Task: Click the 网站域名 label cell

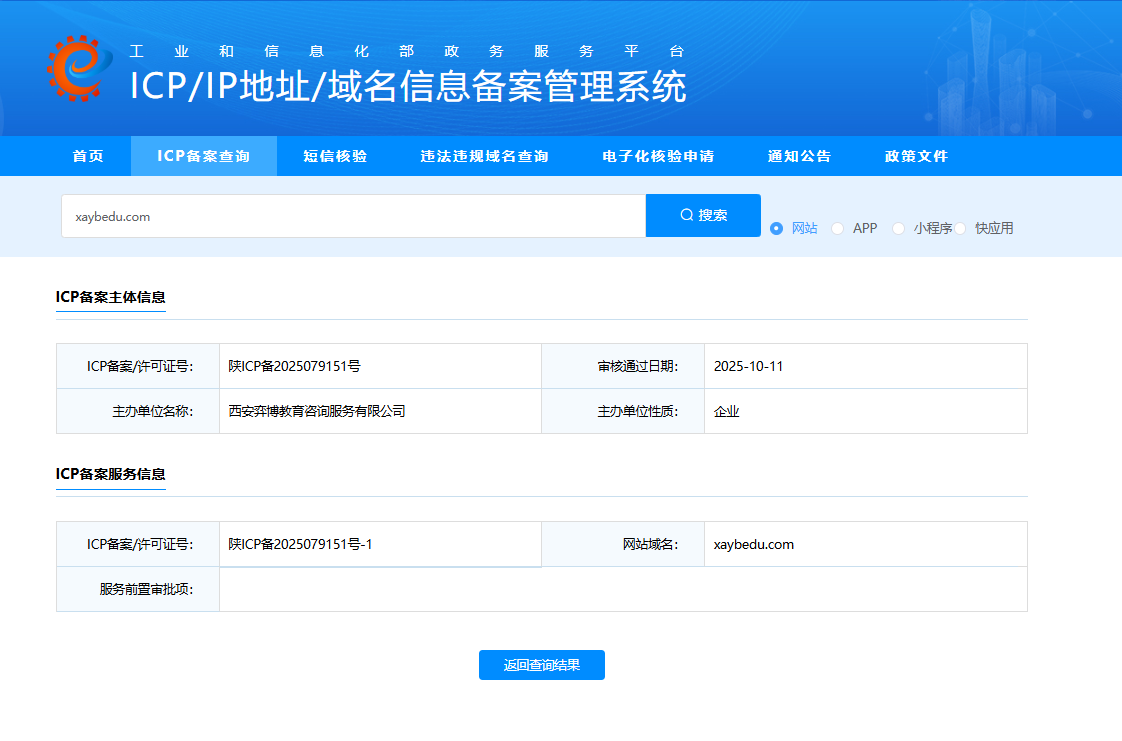Action: (623, 544)
